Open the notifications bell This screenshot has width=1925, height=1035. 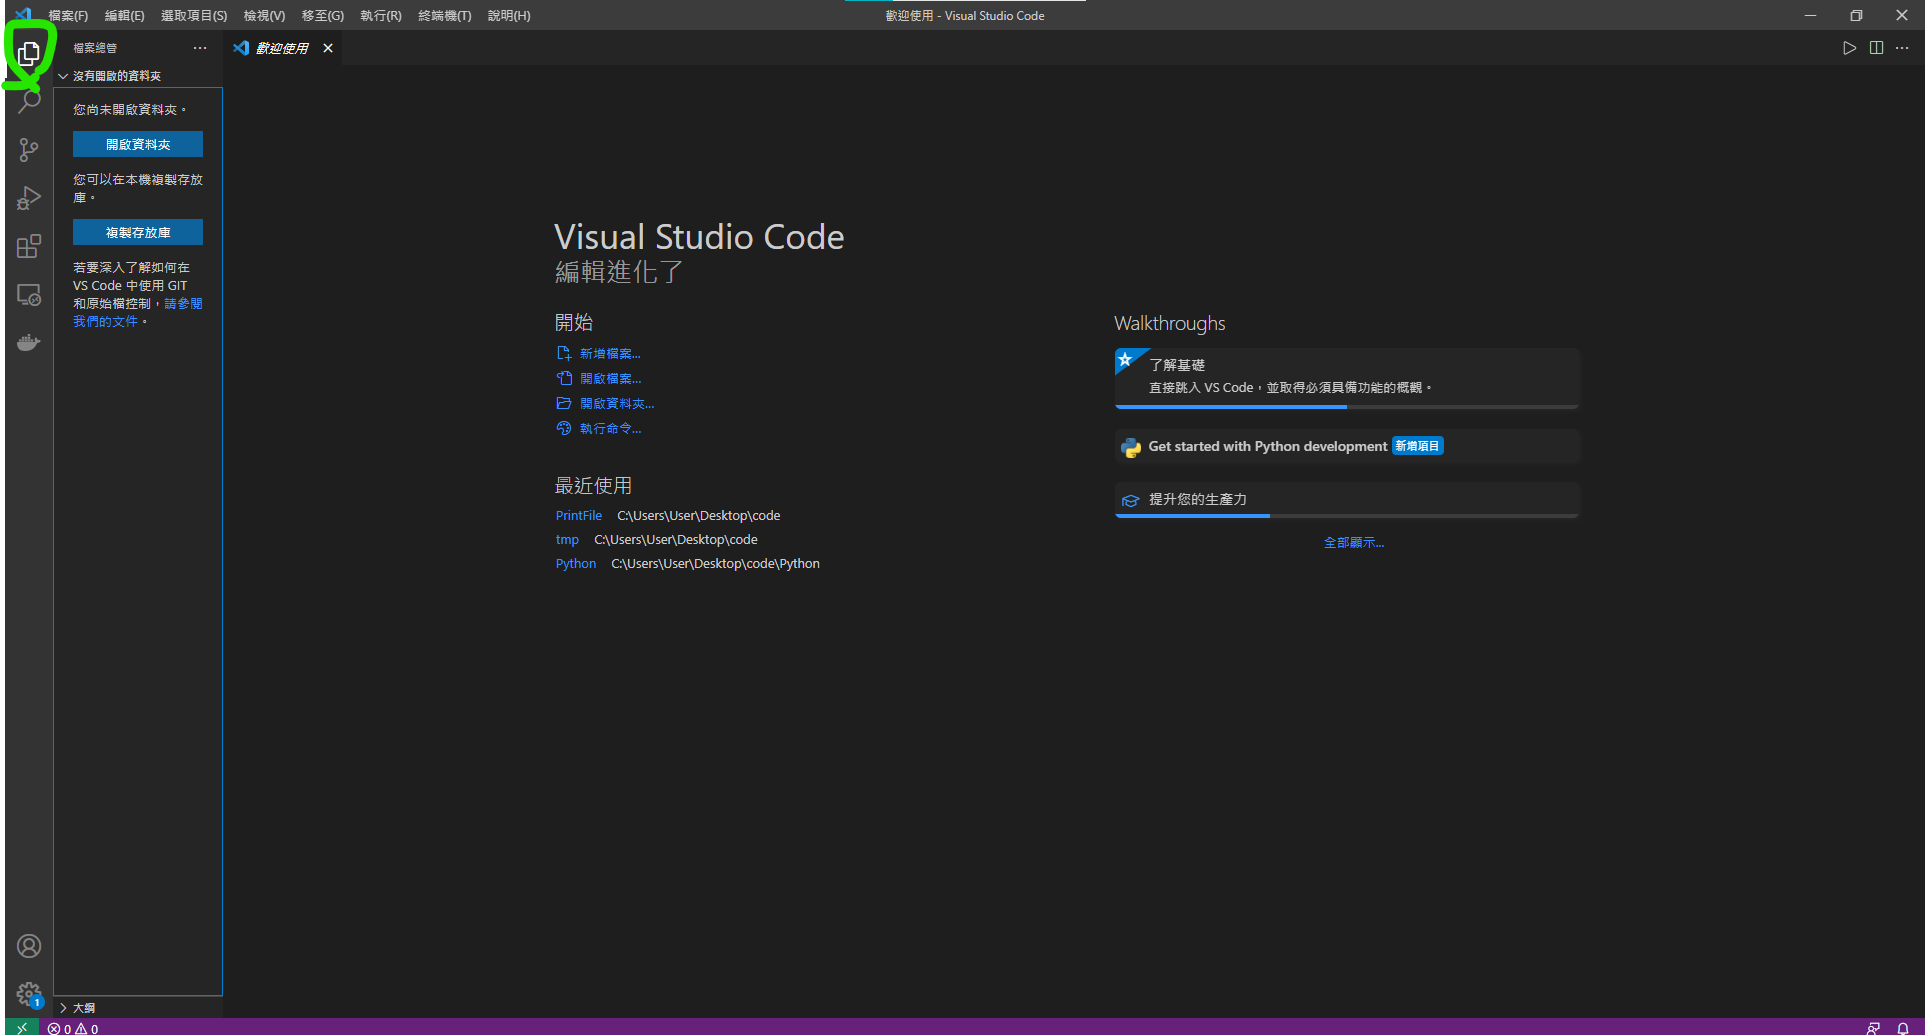pyautogui.click(x=1903, y=1028)
